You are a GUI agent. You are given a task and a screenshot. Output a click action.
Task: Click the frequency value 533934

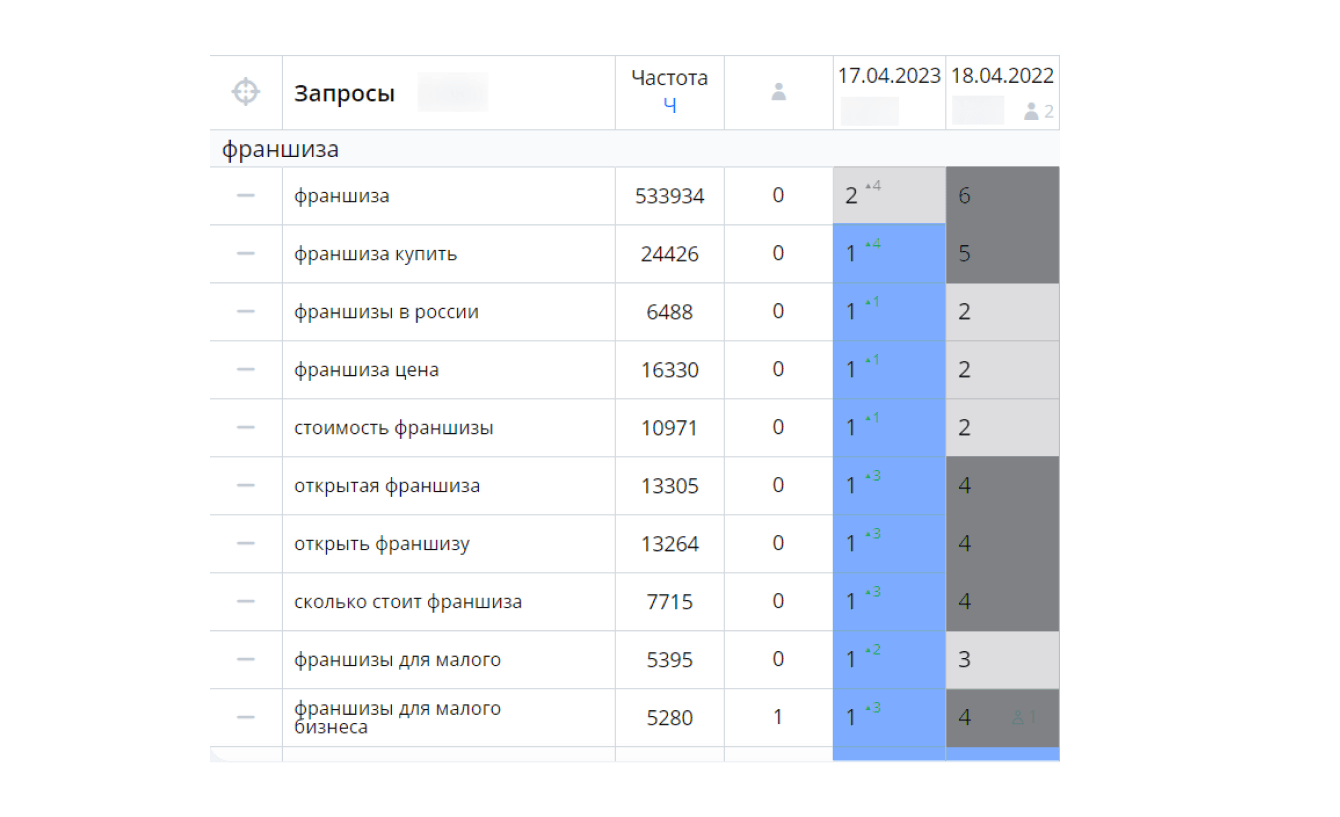point(670,196)
